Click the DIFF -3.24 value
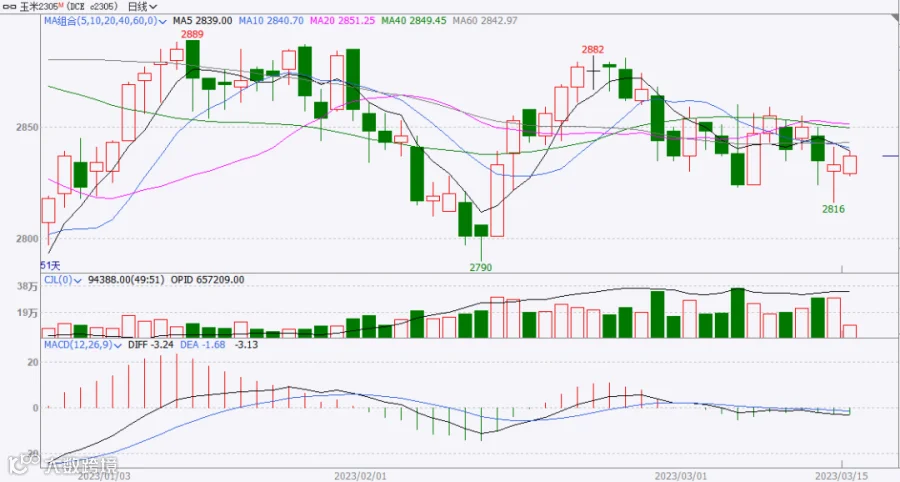This screenshot has height=482, width=900. click(150, 345)
